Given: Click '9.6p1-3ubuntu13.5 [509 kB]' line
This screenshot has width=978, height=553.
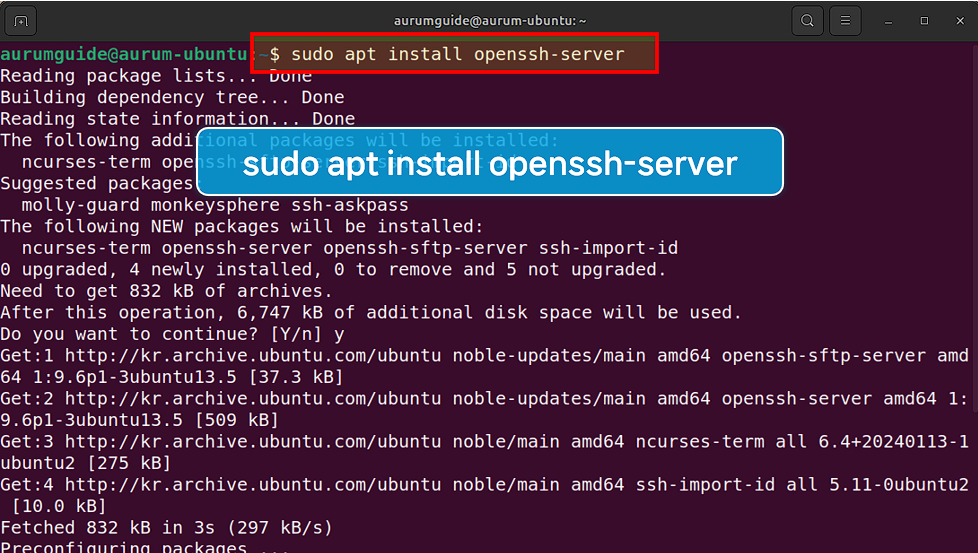Looking at the screenshot, I should [x=140, y=420].
